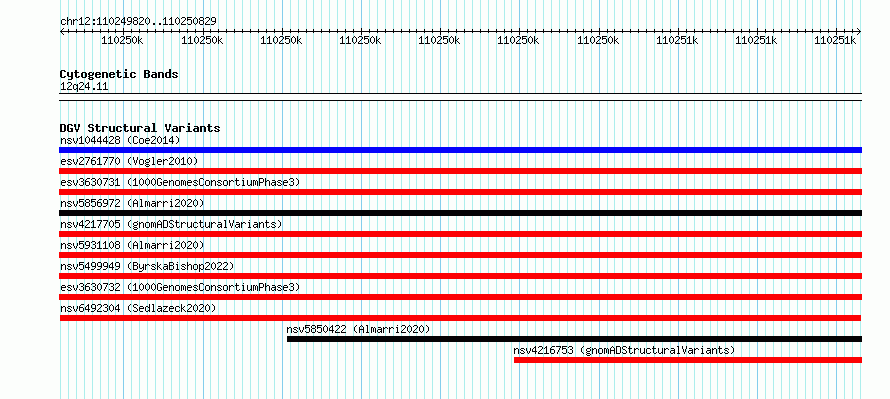Open nsv4216753 (gnomADStructuralVariants) label

624,350
